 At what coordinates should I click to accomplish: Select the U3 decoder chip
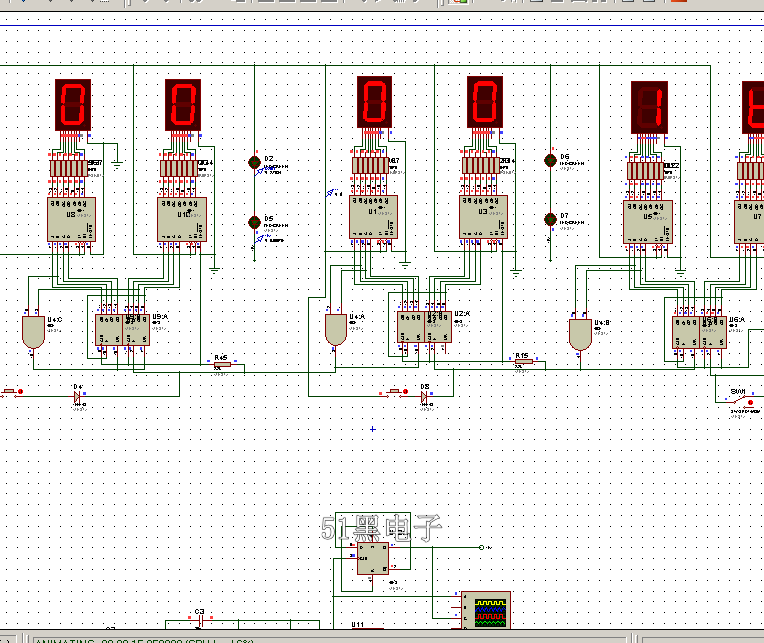484,216
